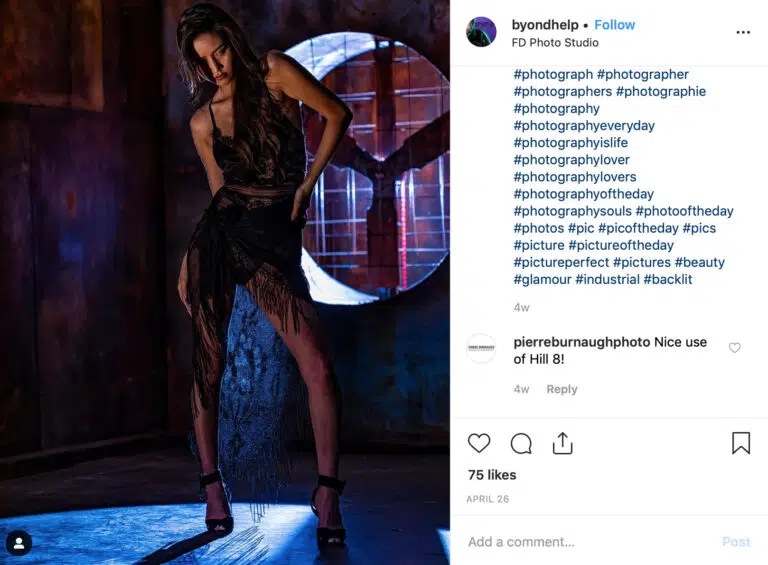Follow the byondhelp account
This screenshot has height=565, width=768.
point(614,24)
